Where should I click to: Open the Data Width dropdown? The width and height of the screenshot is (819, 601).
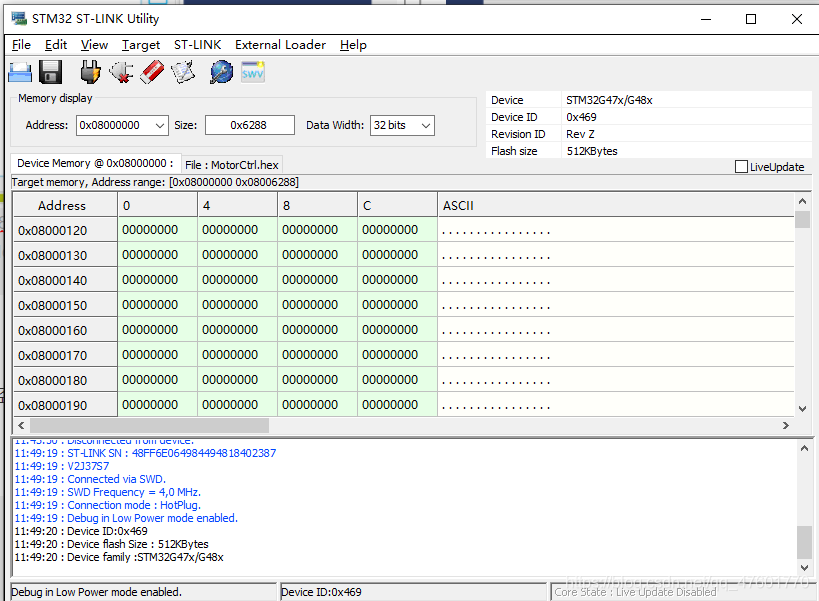tap(426, 125)
